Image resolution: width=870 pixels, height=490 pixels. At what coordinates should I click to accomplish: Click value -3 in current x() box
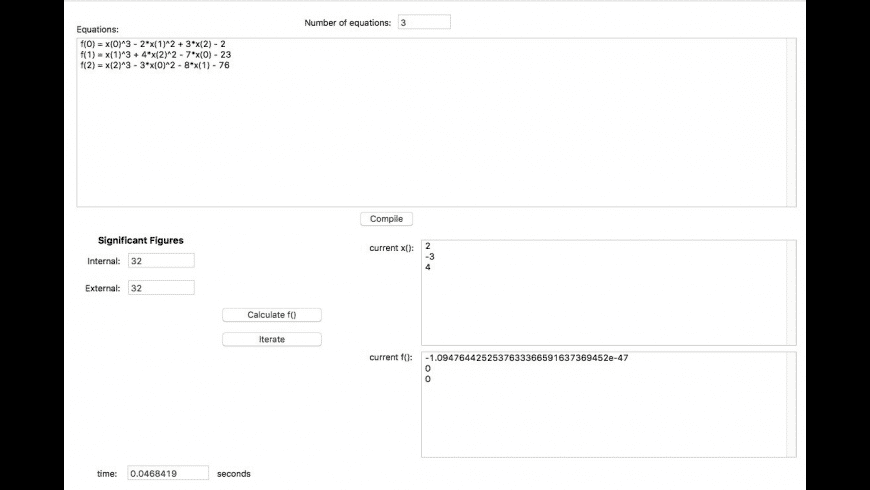click(429, 256)
